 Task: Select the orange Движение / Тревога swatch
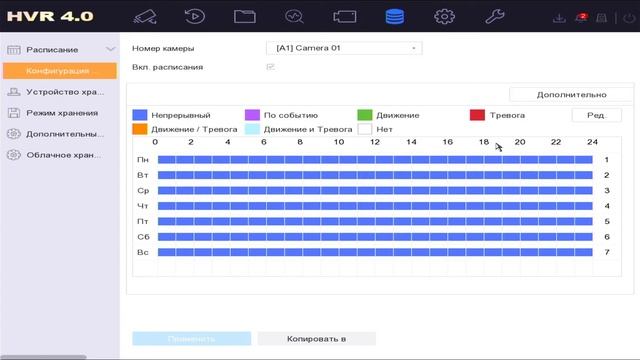pos(140,129)
